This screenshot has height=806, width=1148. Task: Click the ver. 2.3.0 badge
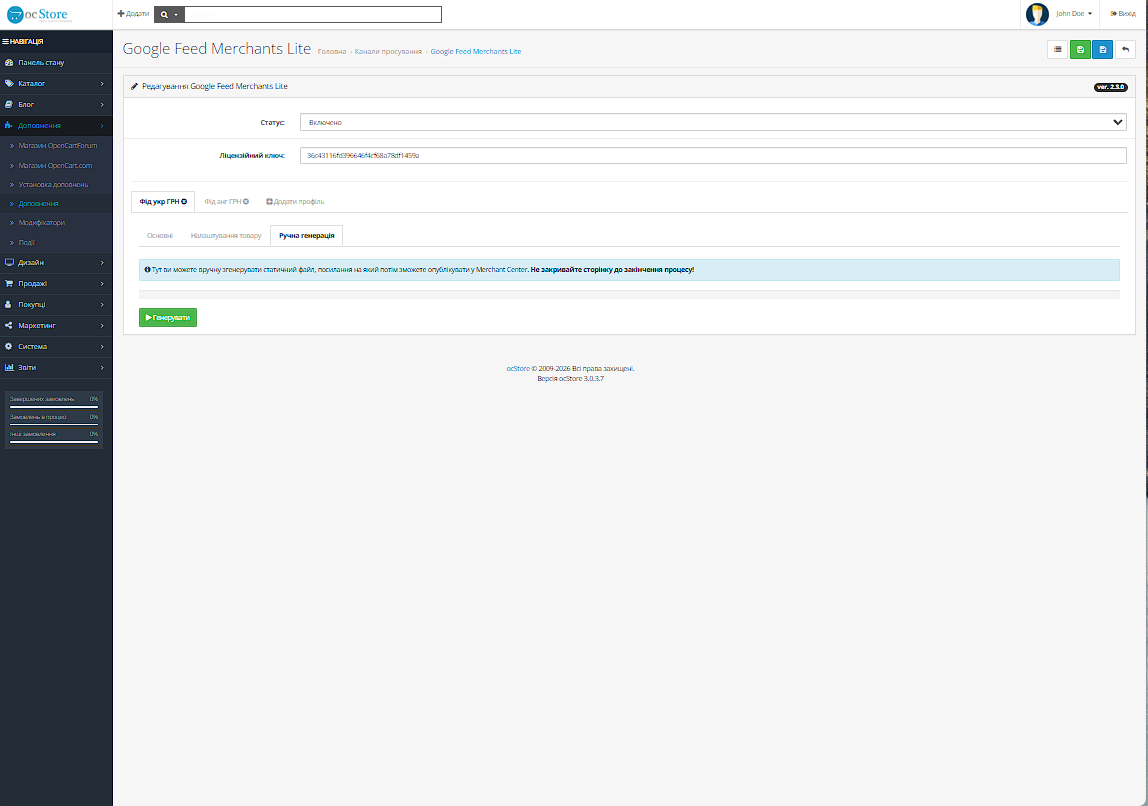tap(1111, 87)
